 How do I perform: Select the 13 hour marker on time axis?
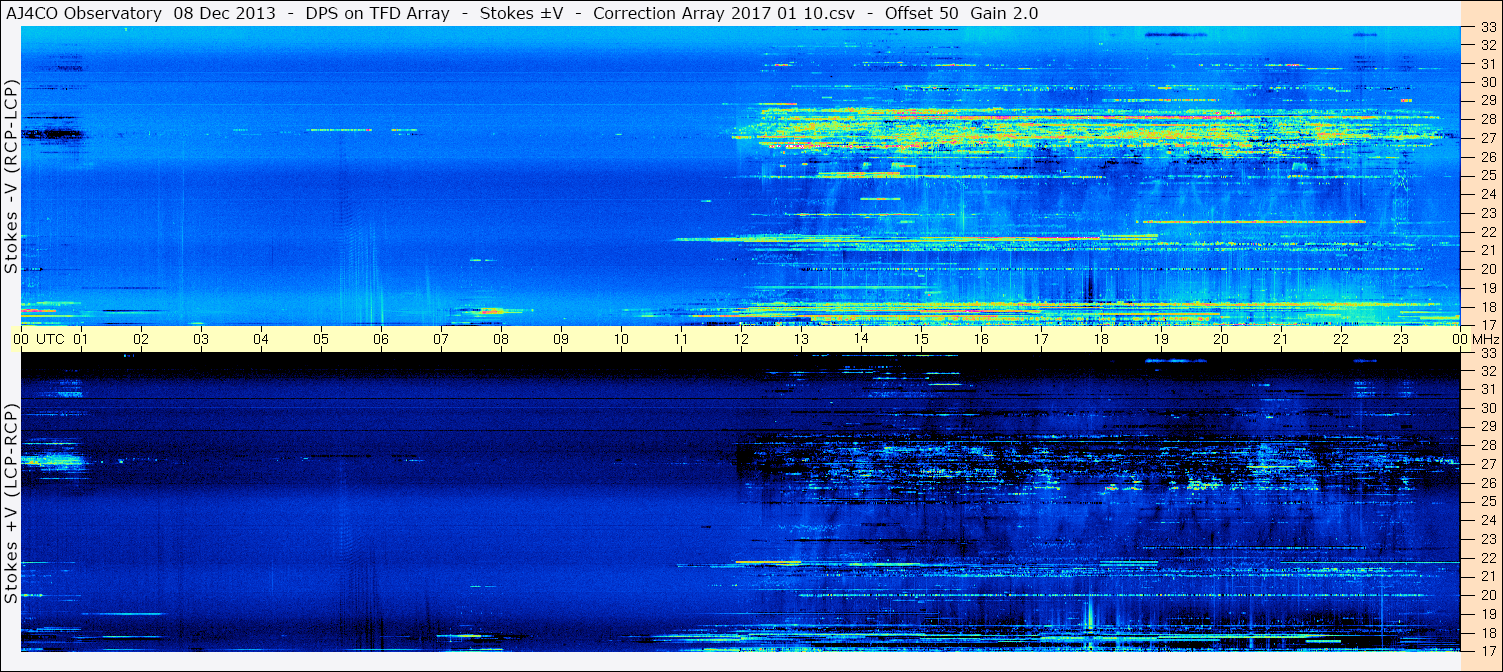click(x=801, y=339)
